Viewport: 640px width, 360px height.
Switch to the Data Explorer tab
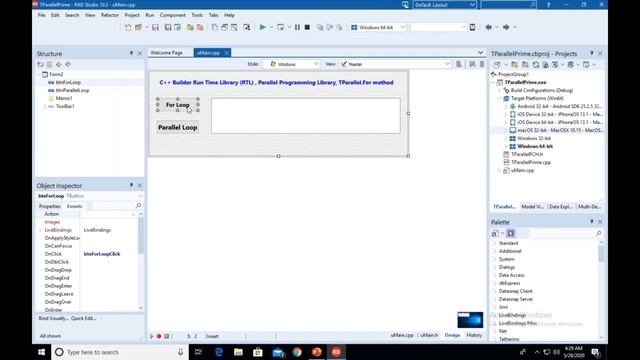pyautogui.click(x=560, y=207)
